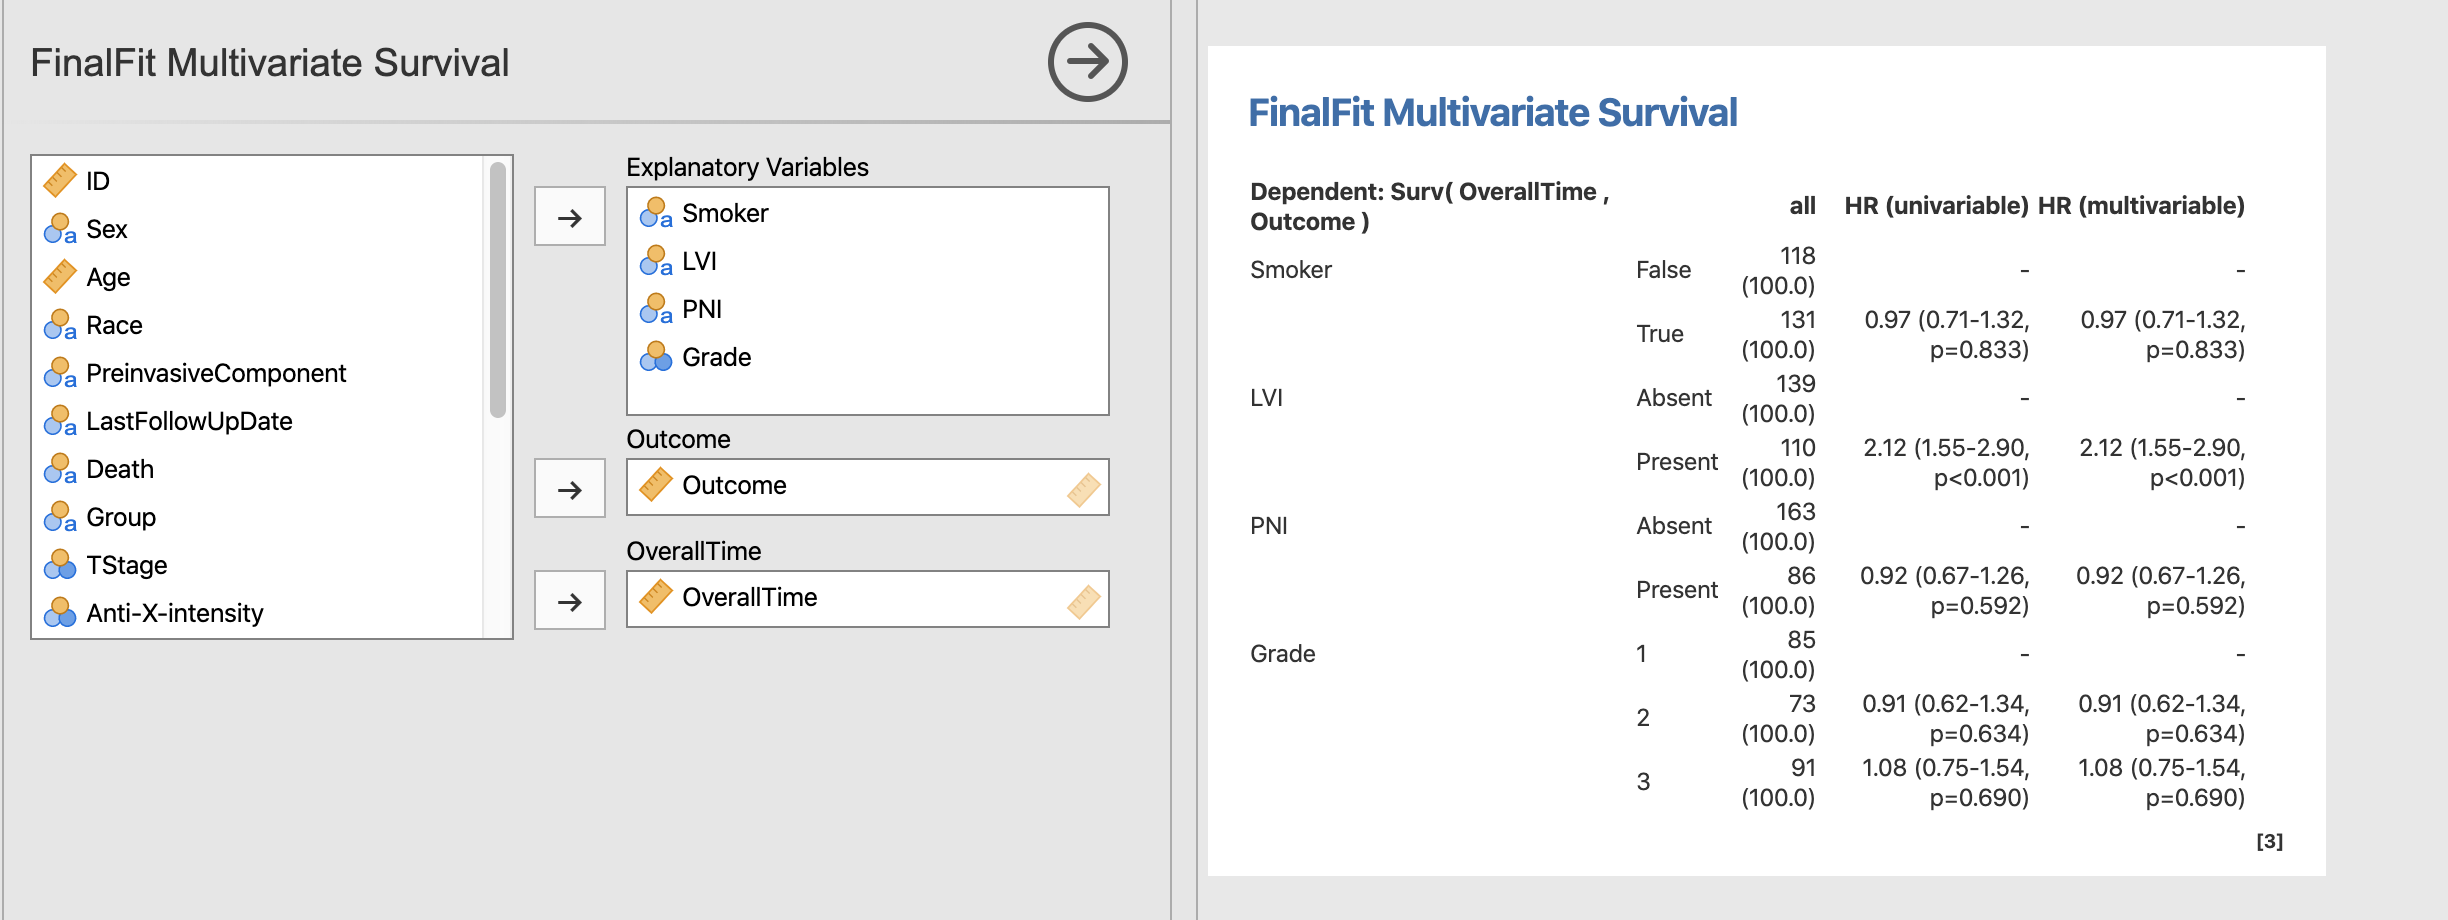2448x920 pixels.
Task: Select ID variable ruler icon
Action: (60, 180)
